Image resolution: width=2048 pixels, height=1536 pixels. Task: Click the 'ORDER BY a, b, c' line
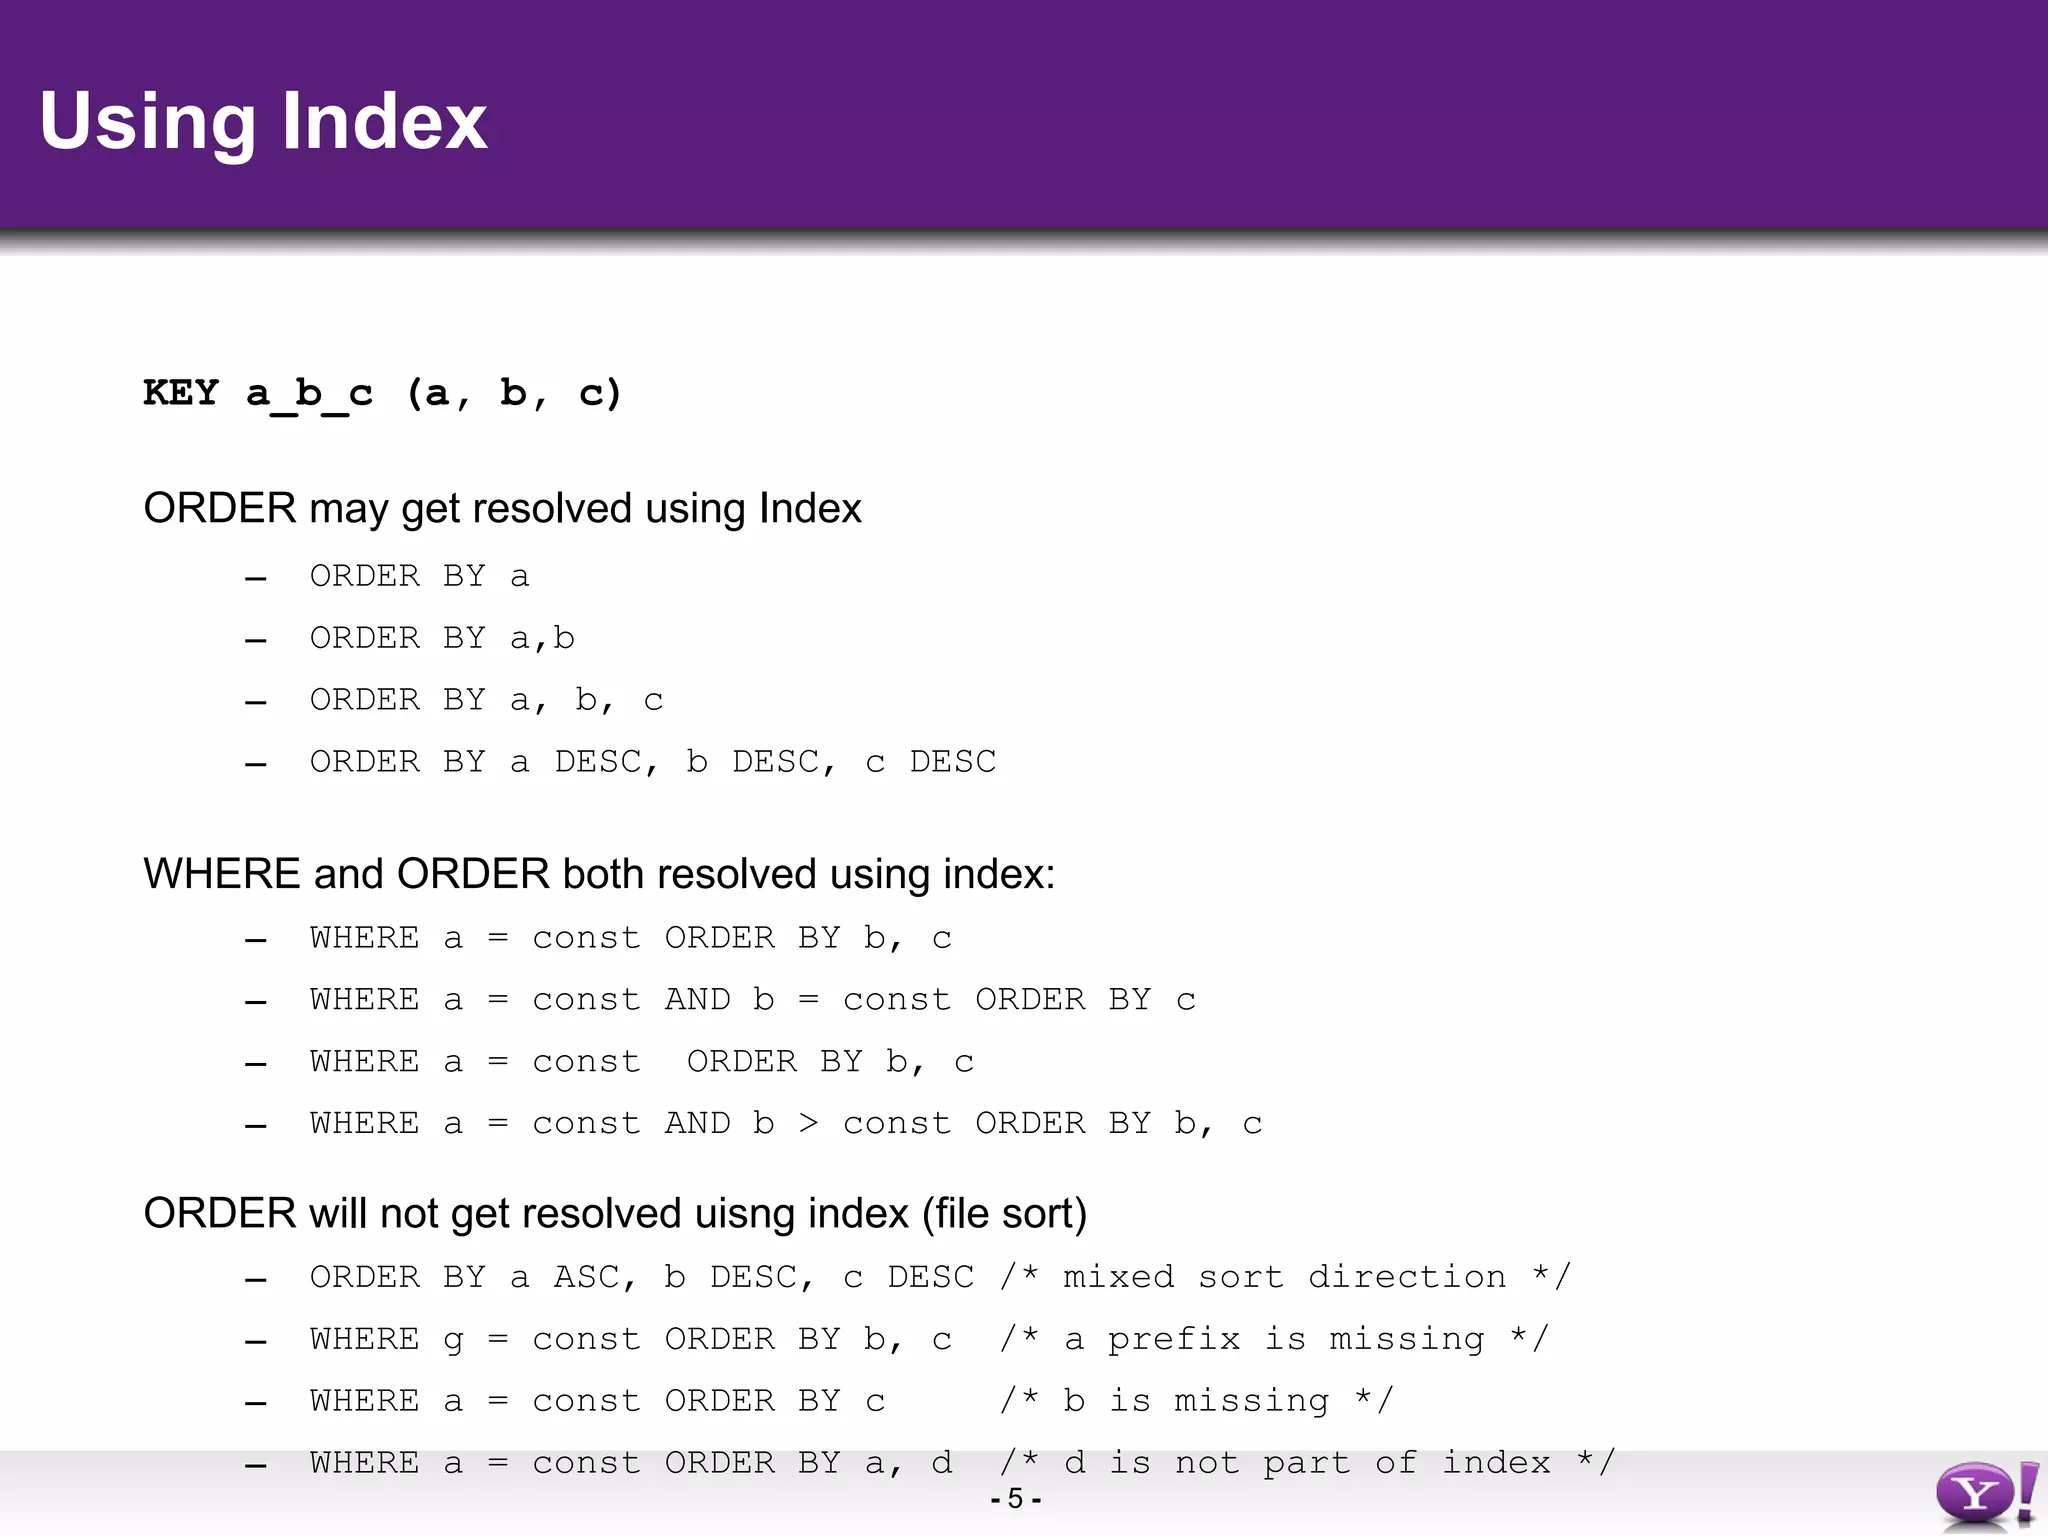click(486, 700)
